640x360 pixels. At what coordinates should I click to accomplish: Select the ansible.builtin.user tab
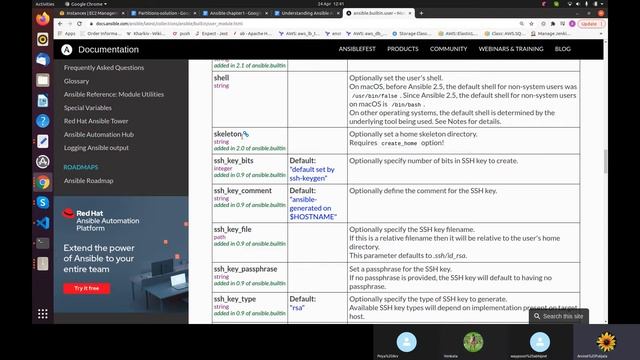[x=378, y=13]
